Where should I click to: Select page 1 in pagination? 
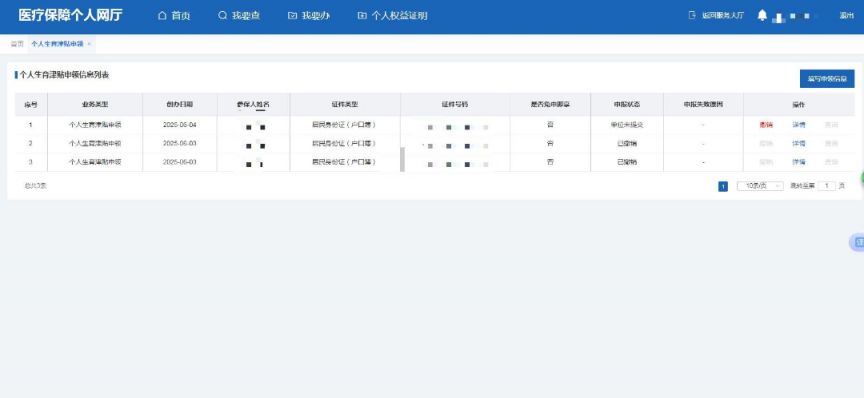tap(723, 186)
